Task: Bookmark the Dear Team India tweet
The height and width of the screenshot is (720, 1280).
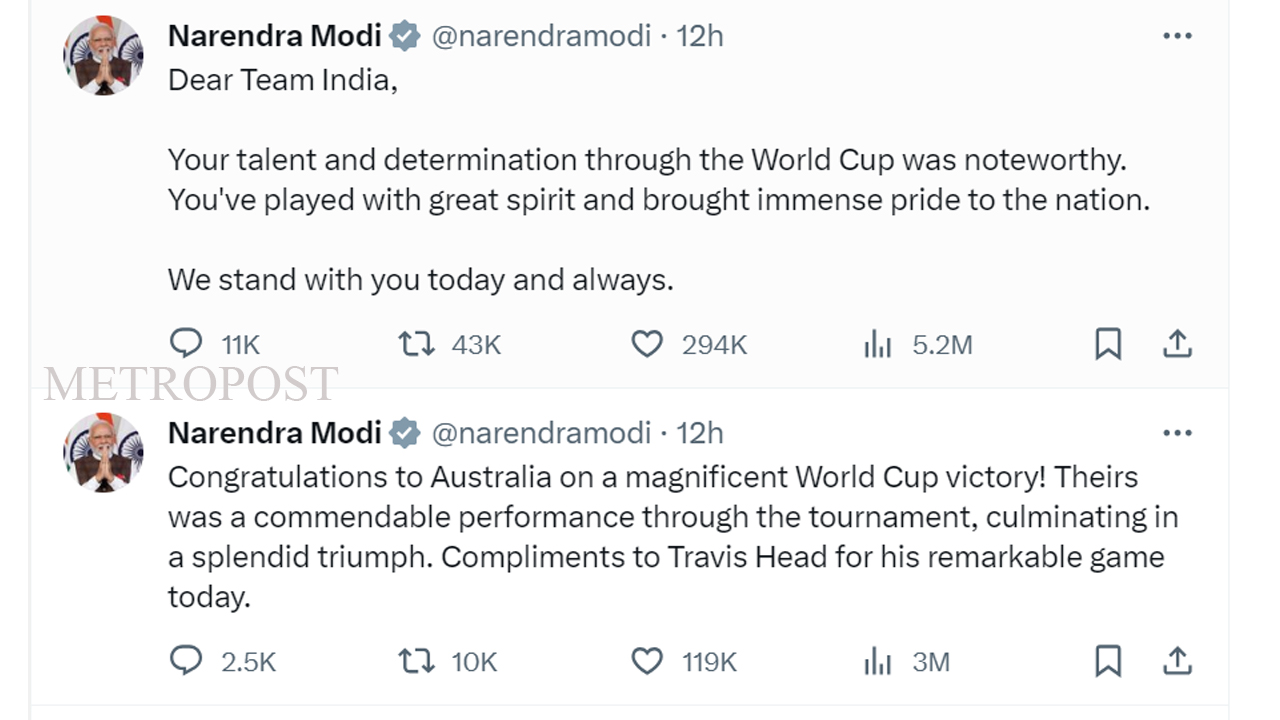Action: [1108, 344]
